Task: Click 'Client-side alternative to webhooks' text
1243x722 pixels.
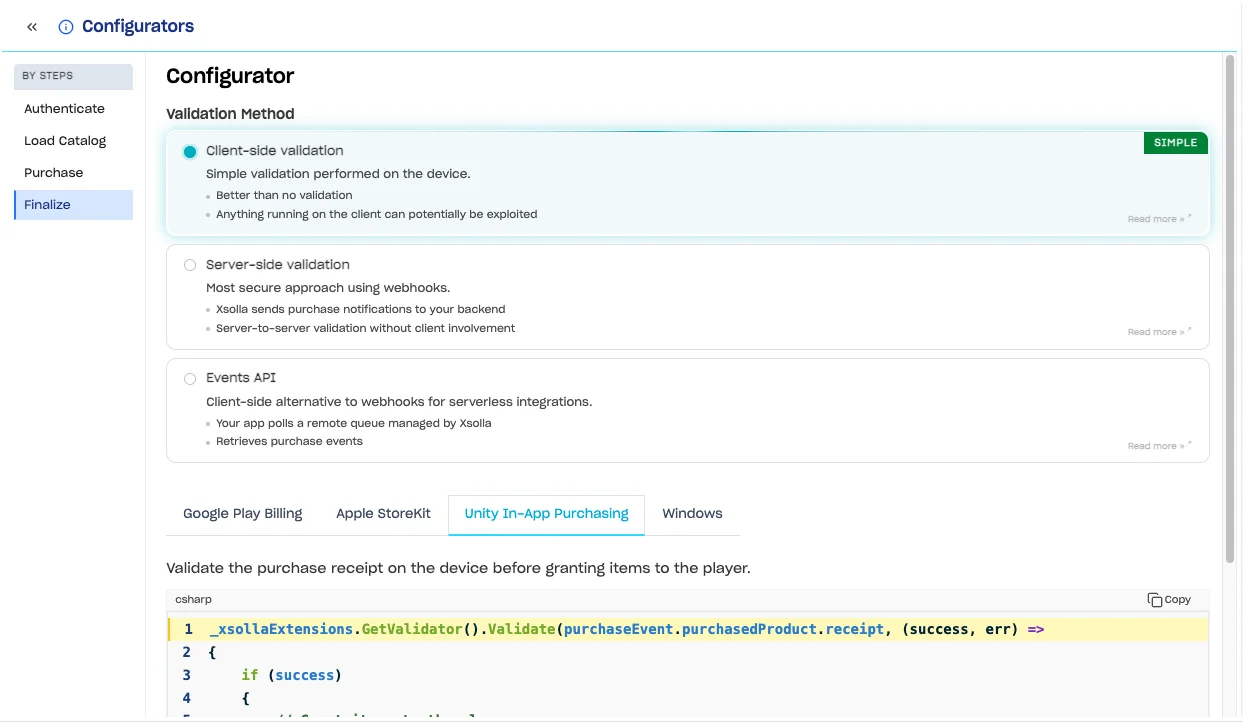Action: [x=399, y=402]
